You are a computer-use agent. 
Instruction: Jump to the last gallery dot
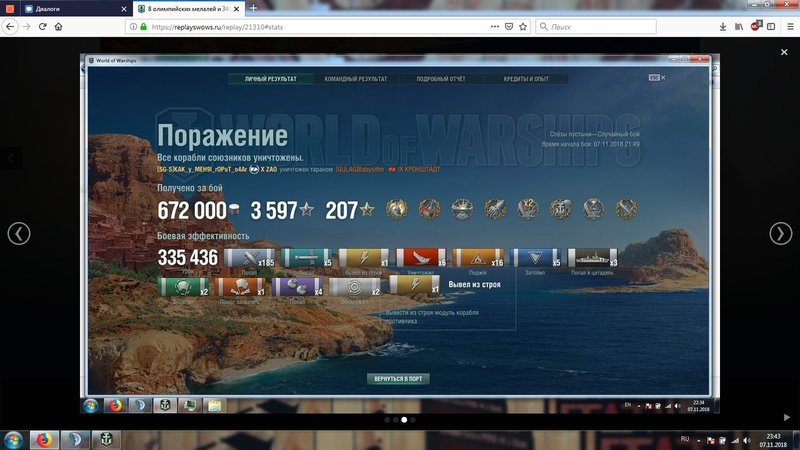tap(413, 419)
